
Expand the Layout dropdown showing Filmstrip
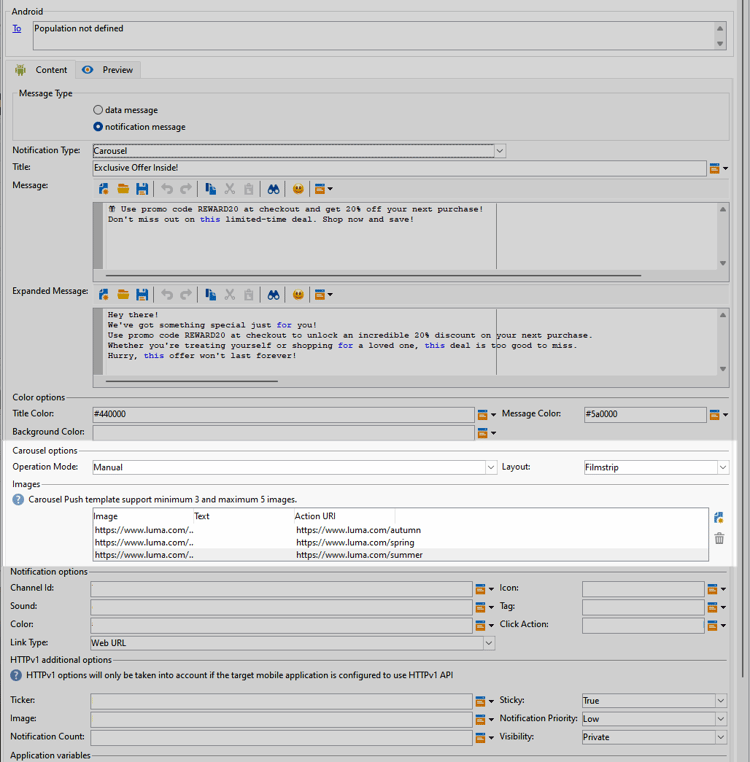[722, 467]
